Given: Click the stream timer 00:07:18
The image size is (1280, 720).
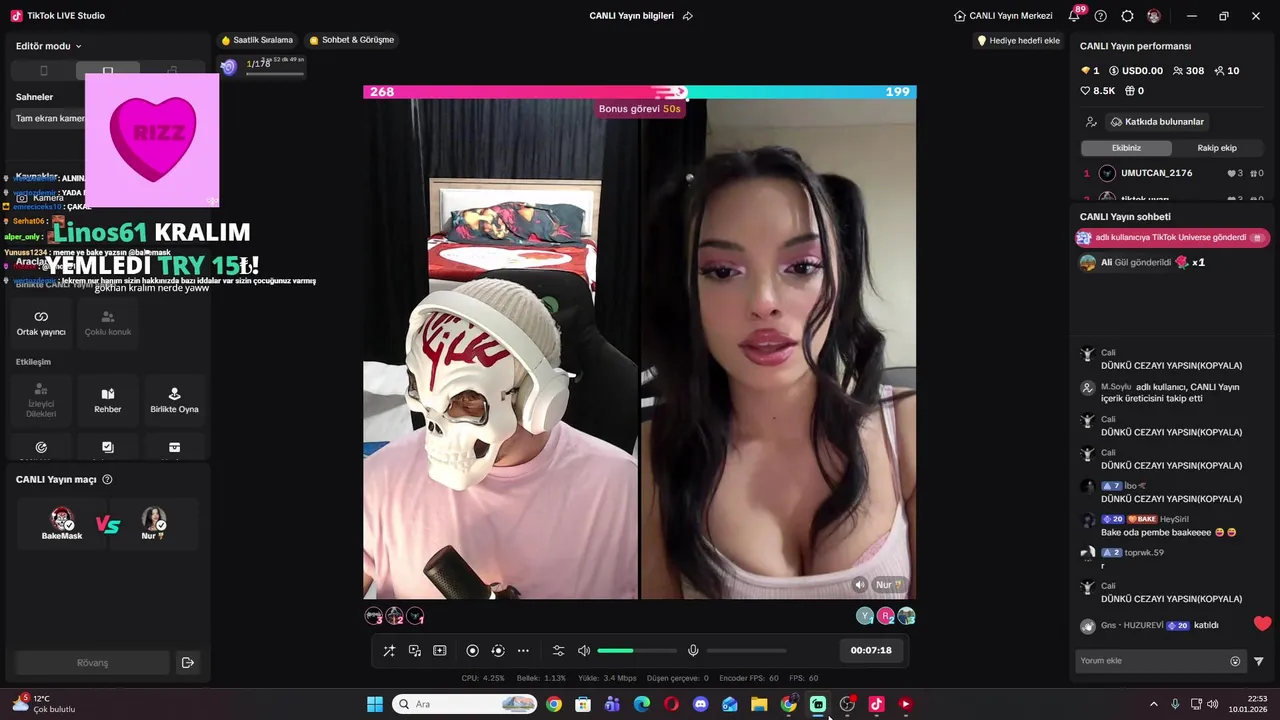Looking at the screenshot, I should click(871, 650).
